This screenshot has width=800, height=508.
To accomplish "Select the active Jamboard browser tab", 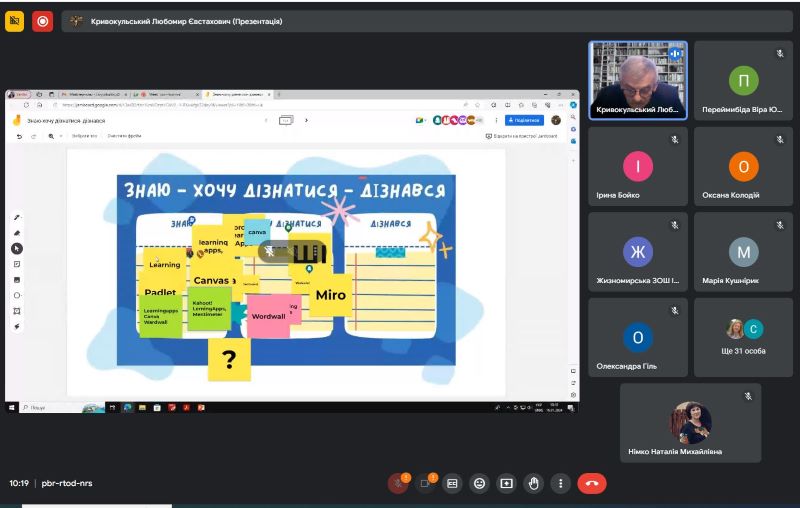I will click(238, 94).
